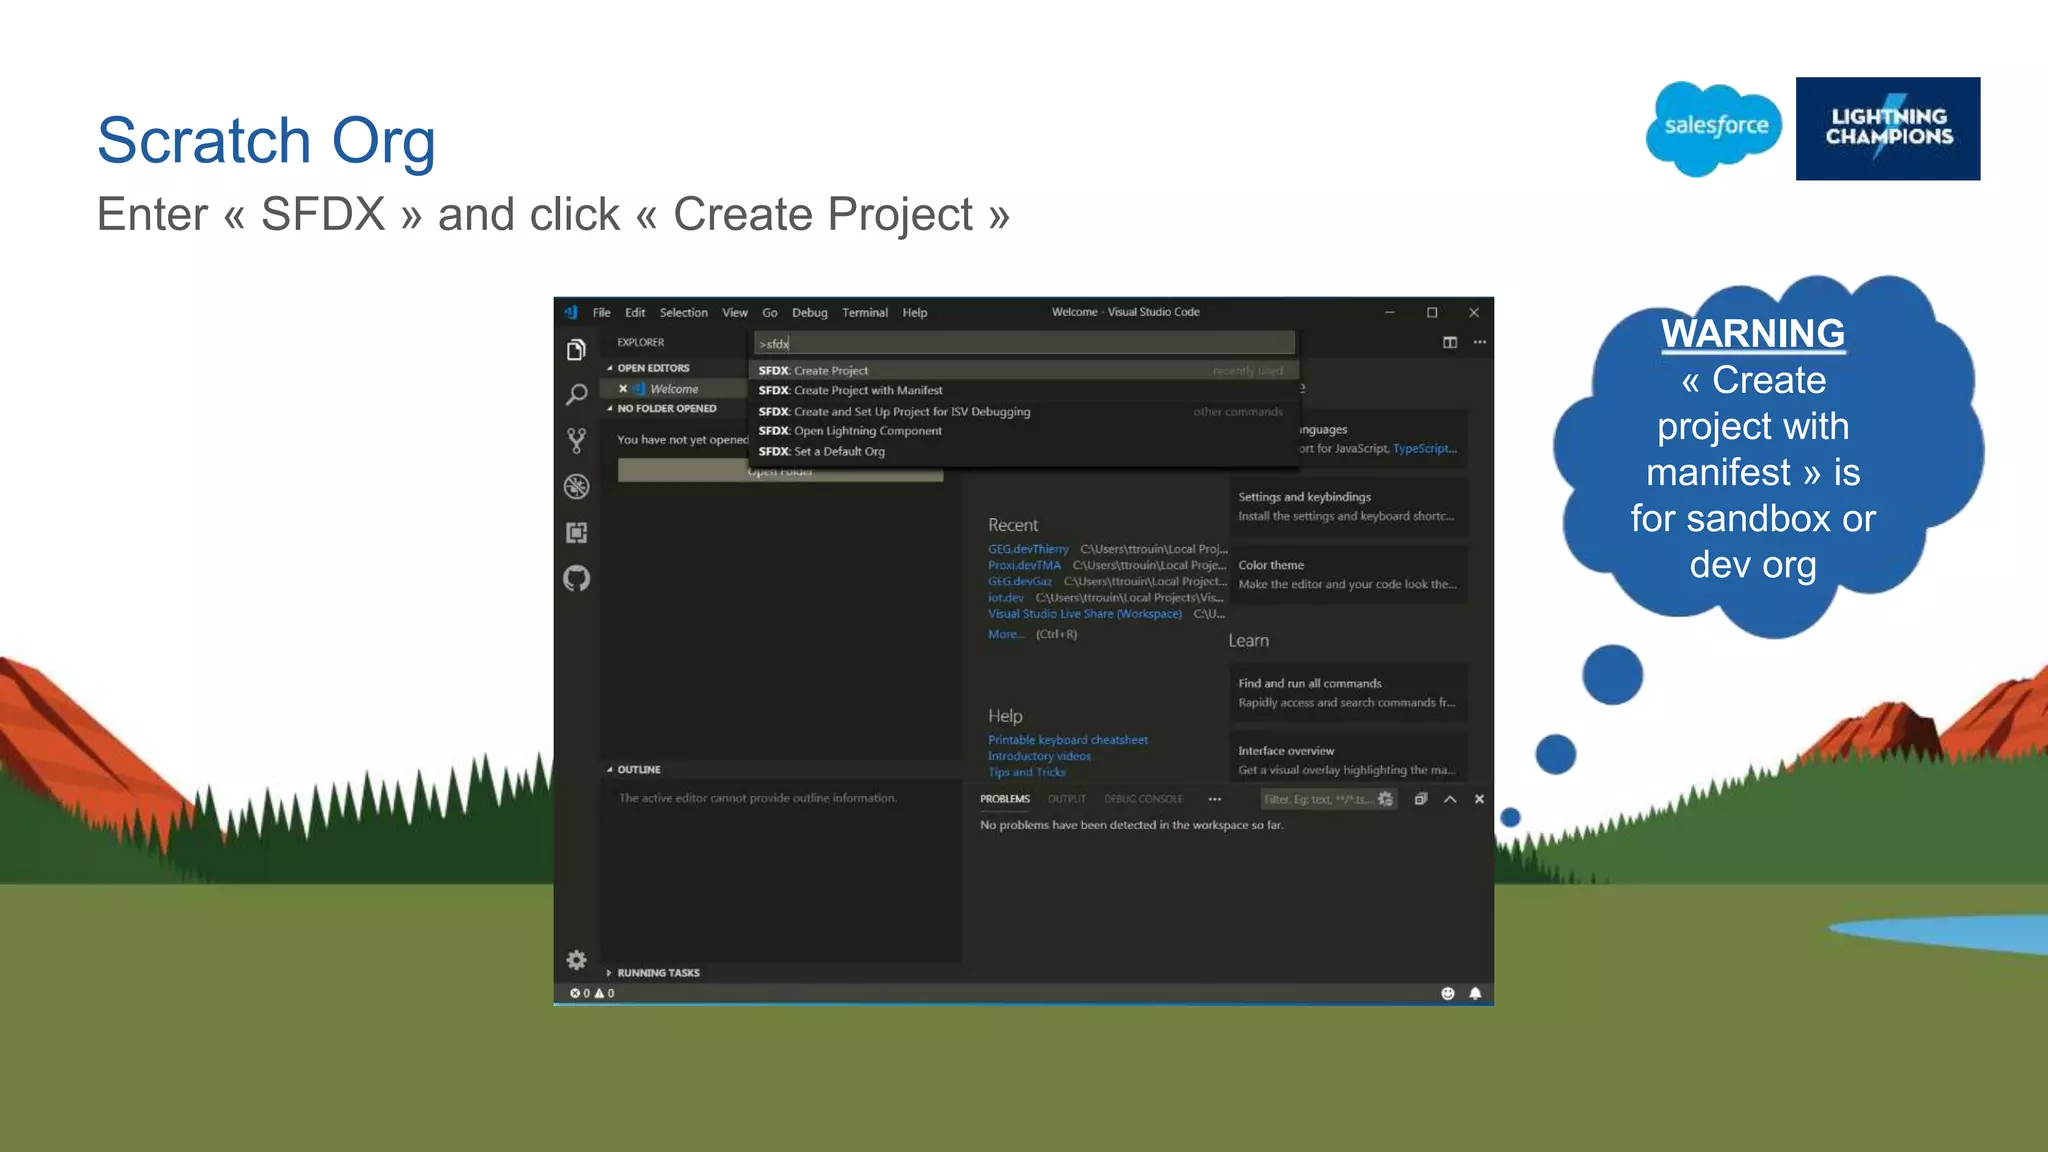Open the Debug menu
2048x1152 pixels.
click(809, 312)
